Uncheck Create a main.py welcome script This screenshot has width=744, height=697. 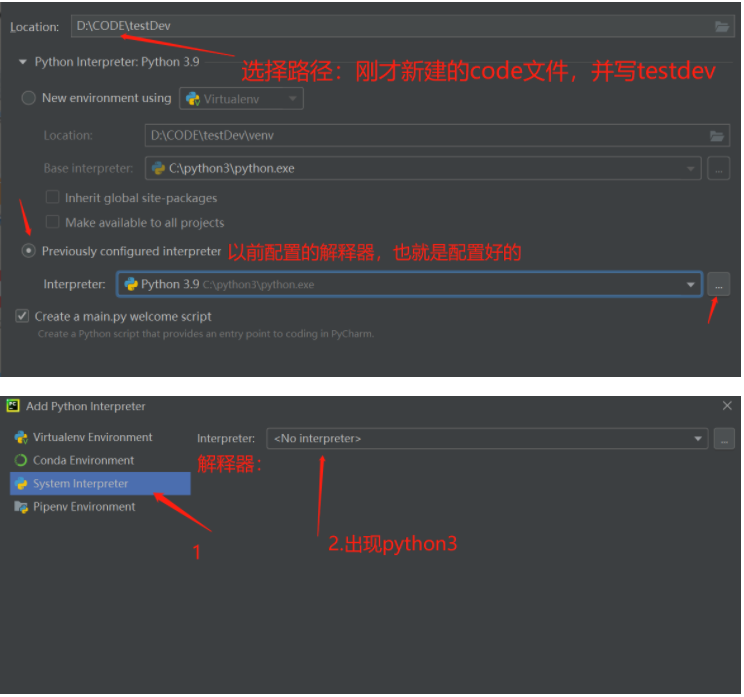click(x=22, y=316)
